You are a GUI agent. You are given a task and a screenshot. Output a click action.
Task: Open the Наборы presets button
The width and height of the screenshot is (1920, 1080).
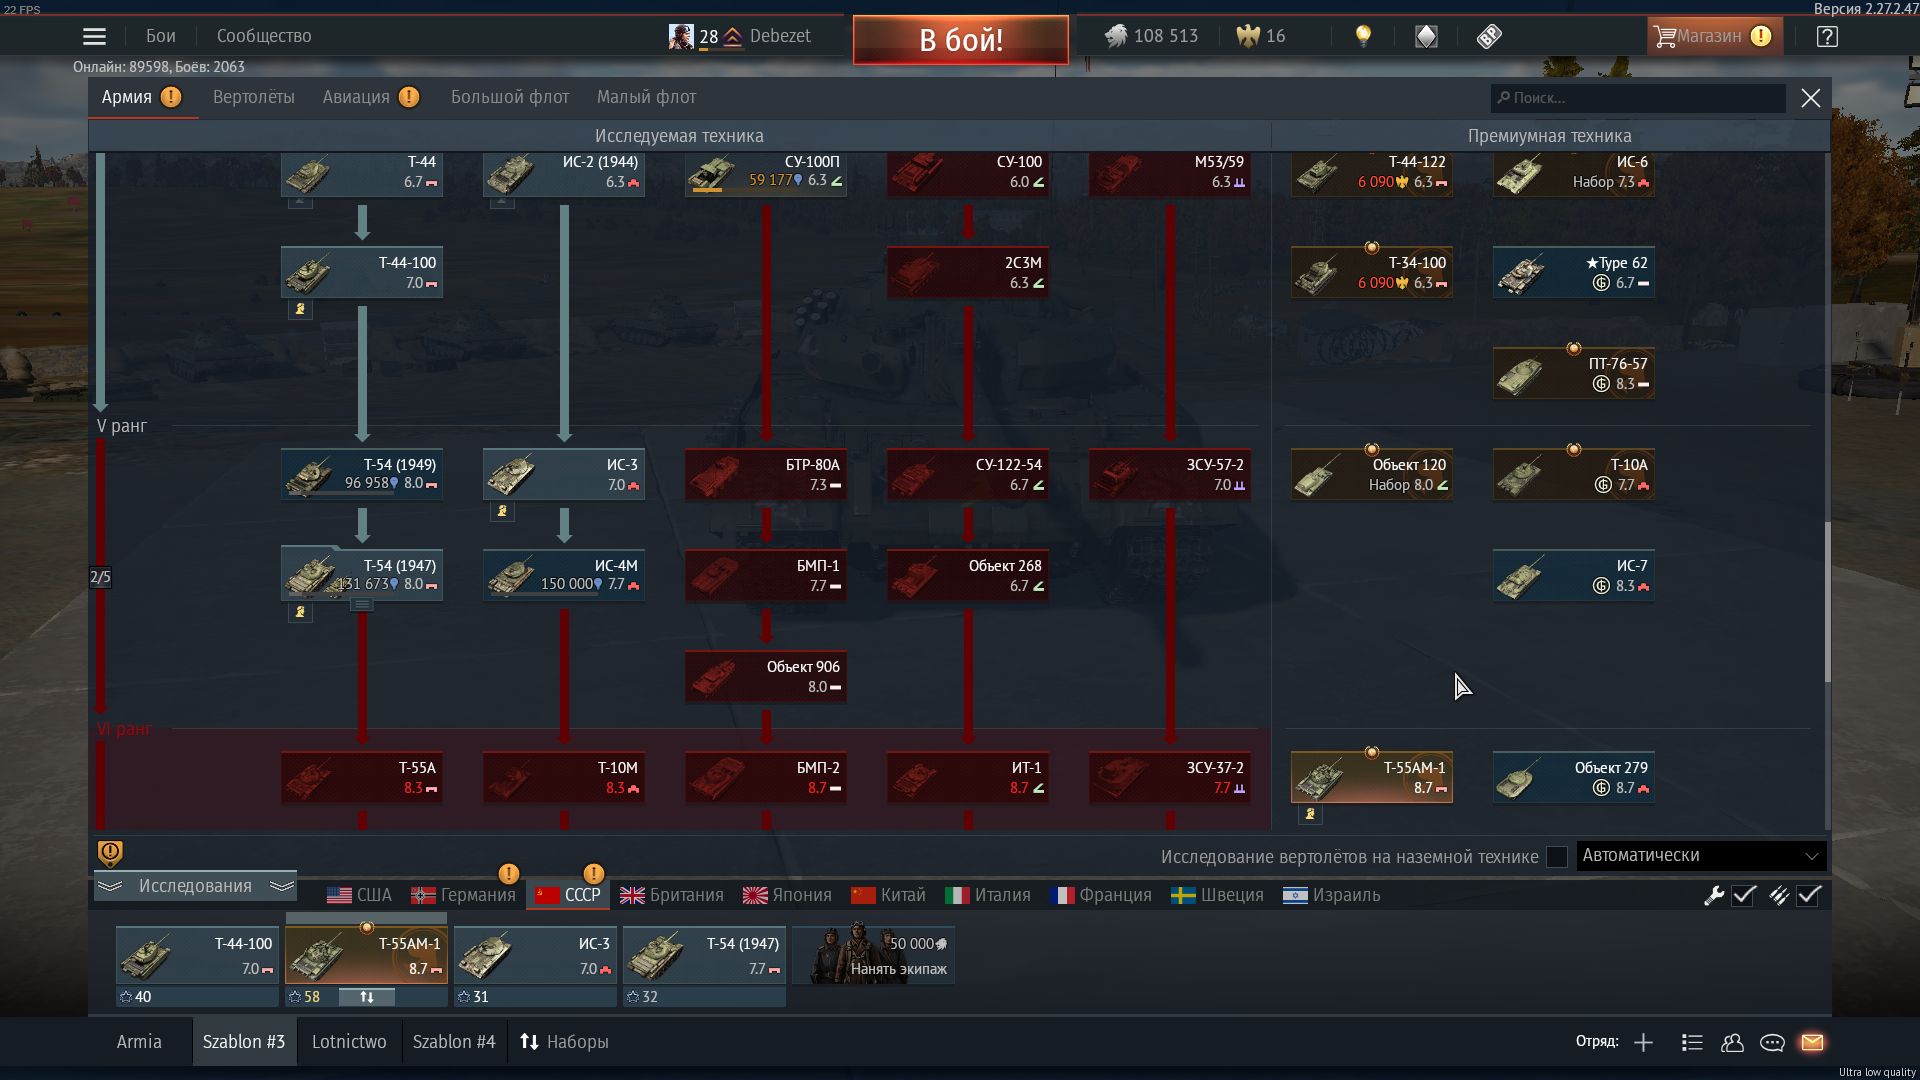tap(564, 1042)
